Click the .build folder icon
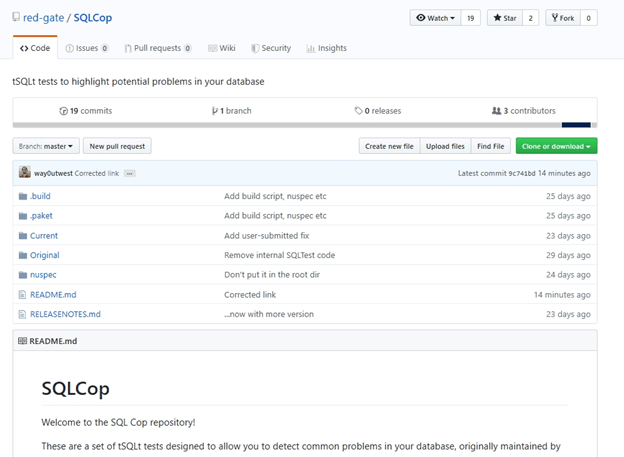 pyautogui.click(x=22, y=196)
